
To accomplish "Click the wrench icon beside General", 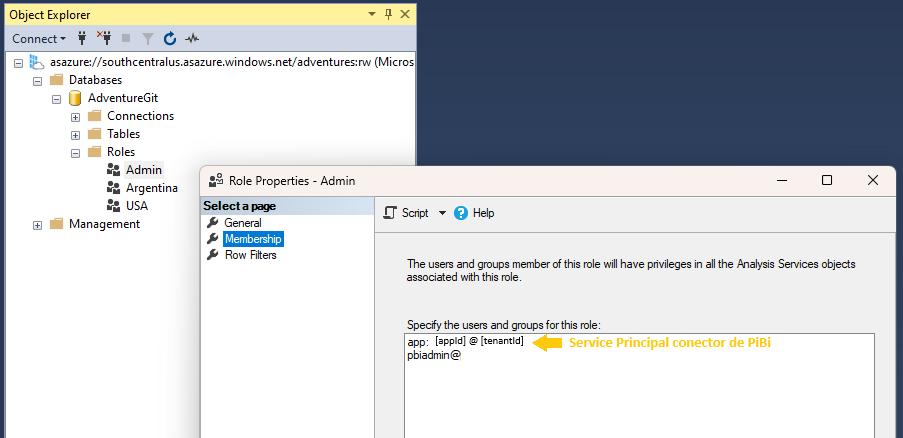I will pyautogui.click(x=213, y=223).
